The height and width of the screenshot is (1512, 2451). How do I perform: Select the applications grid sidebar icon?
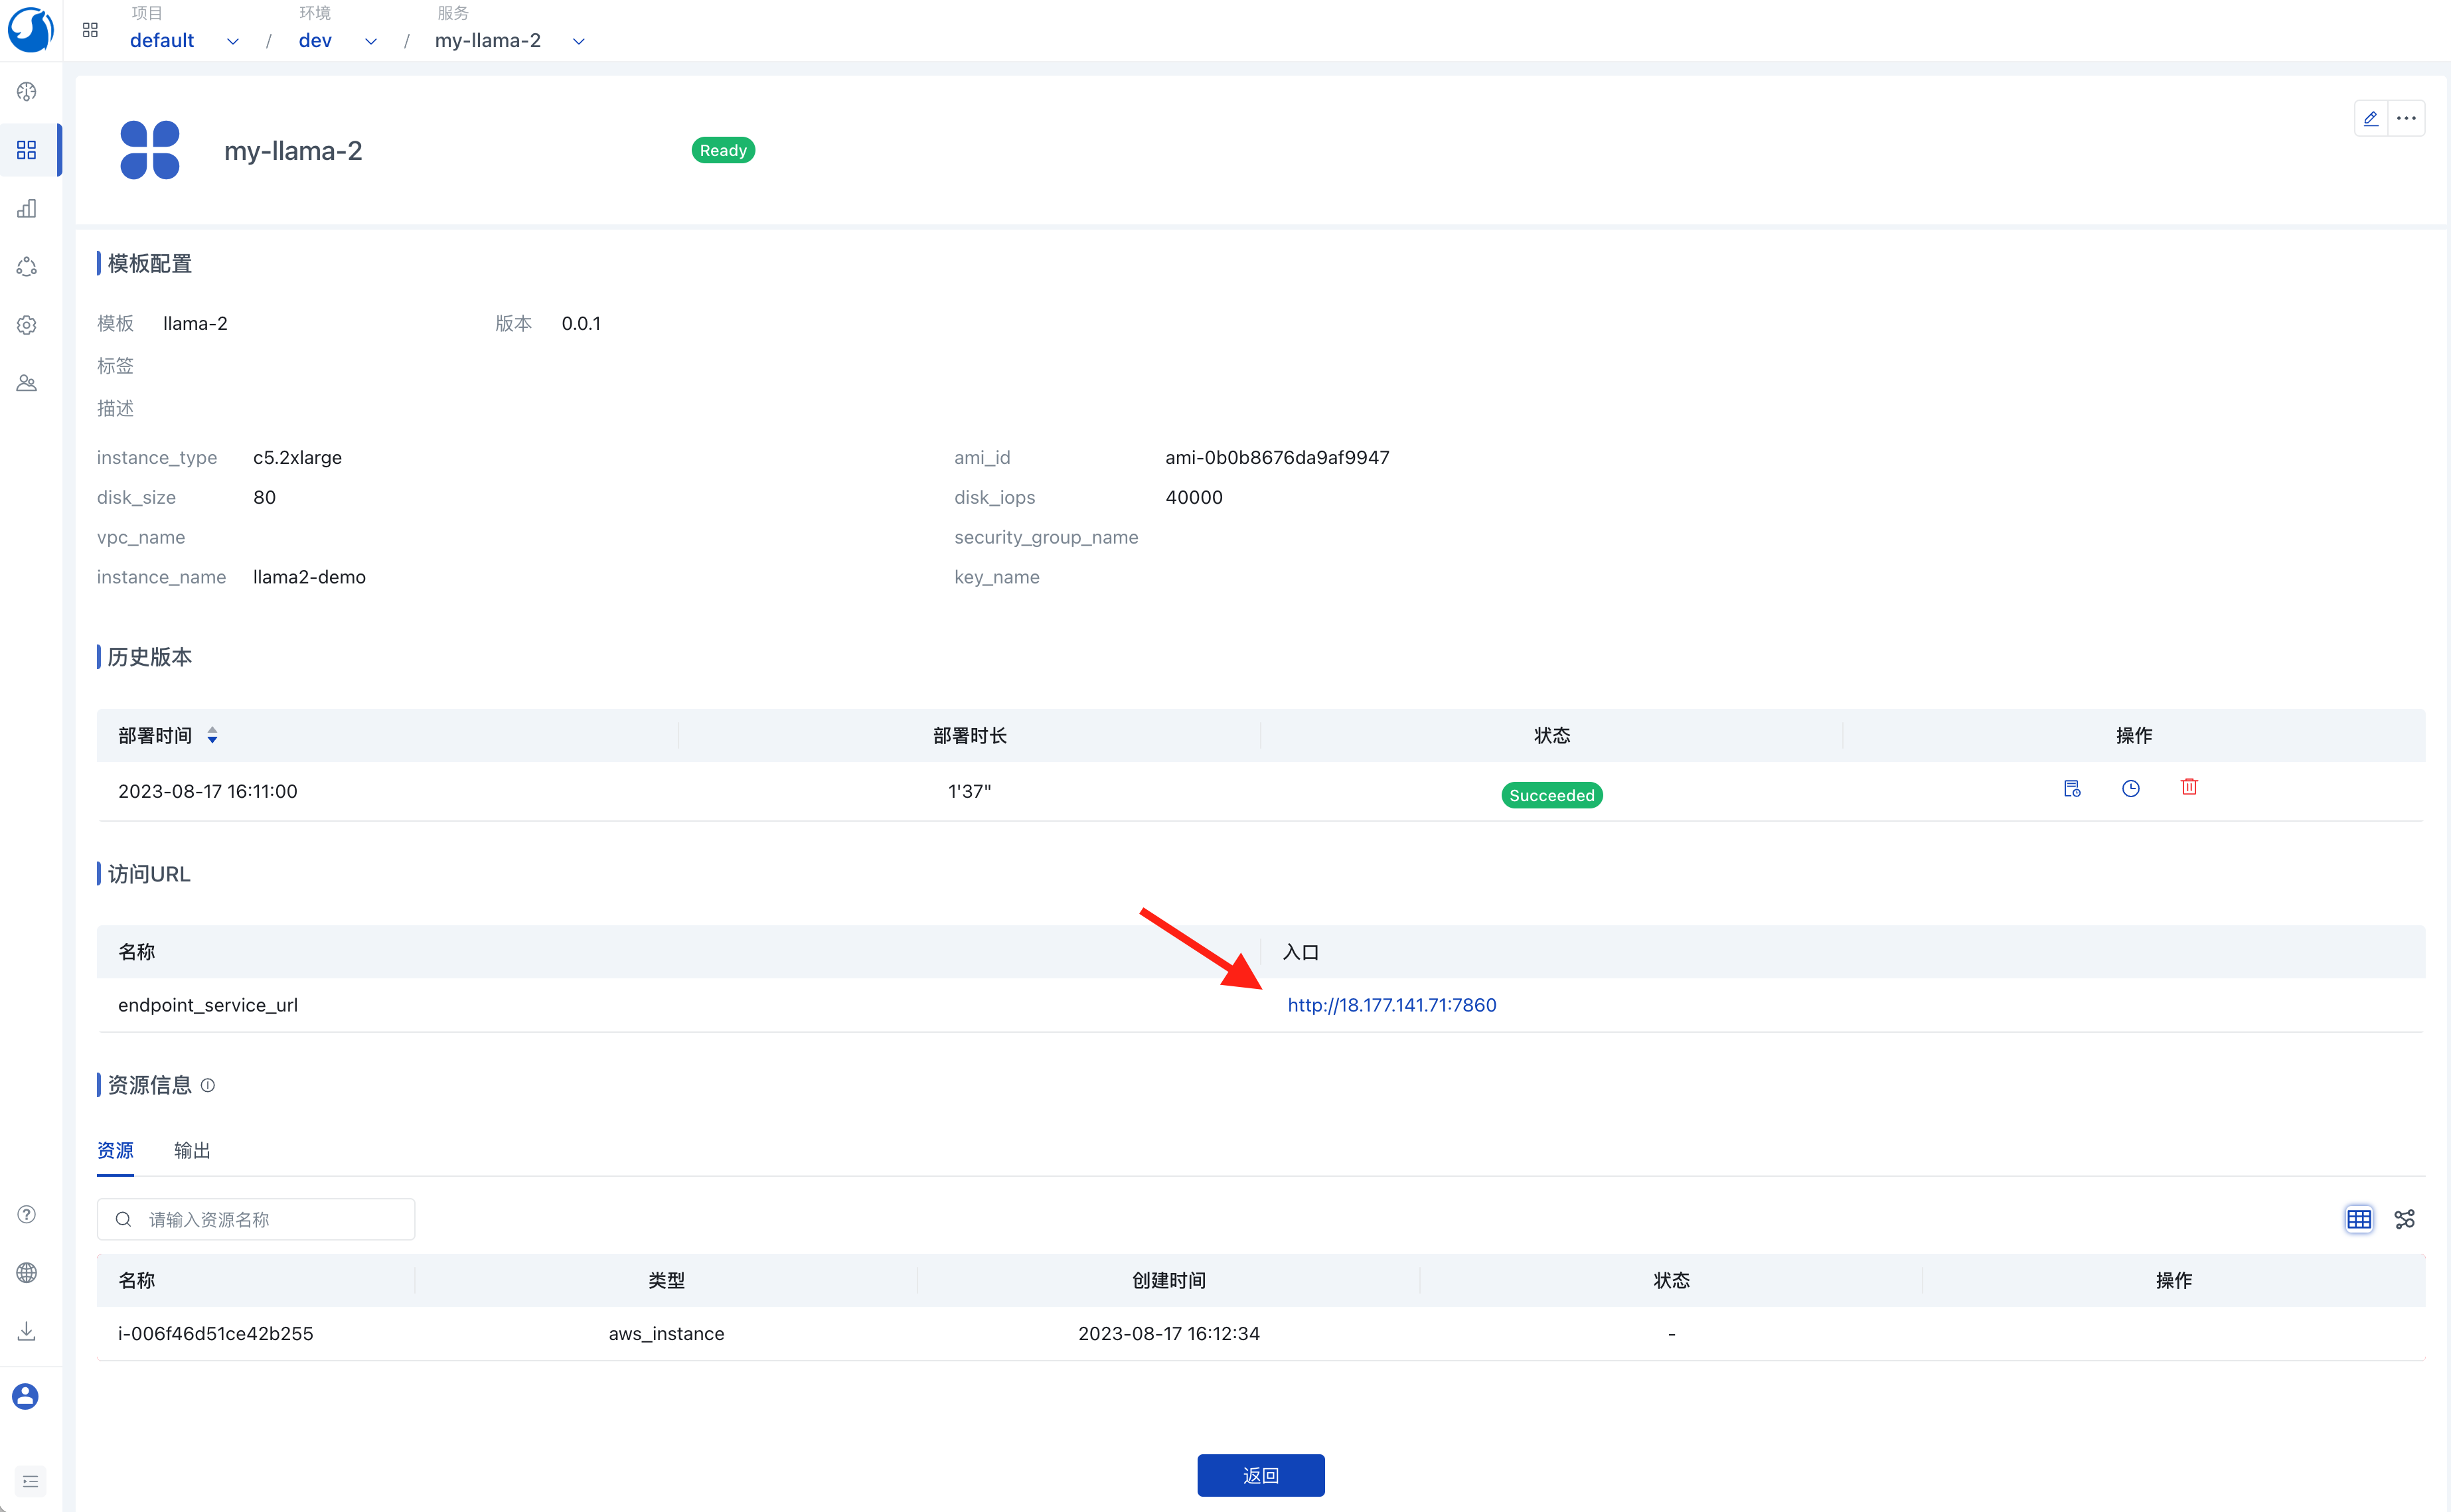[27, 150]
